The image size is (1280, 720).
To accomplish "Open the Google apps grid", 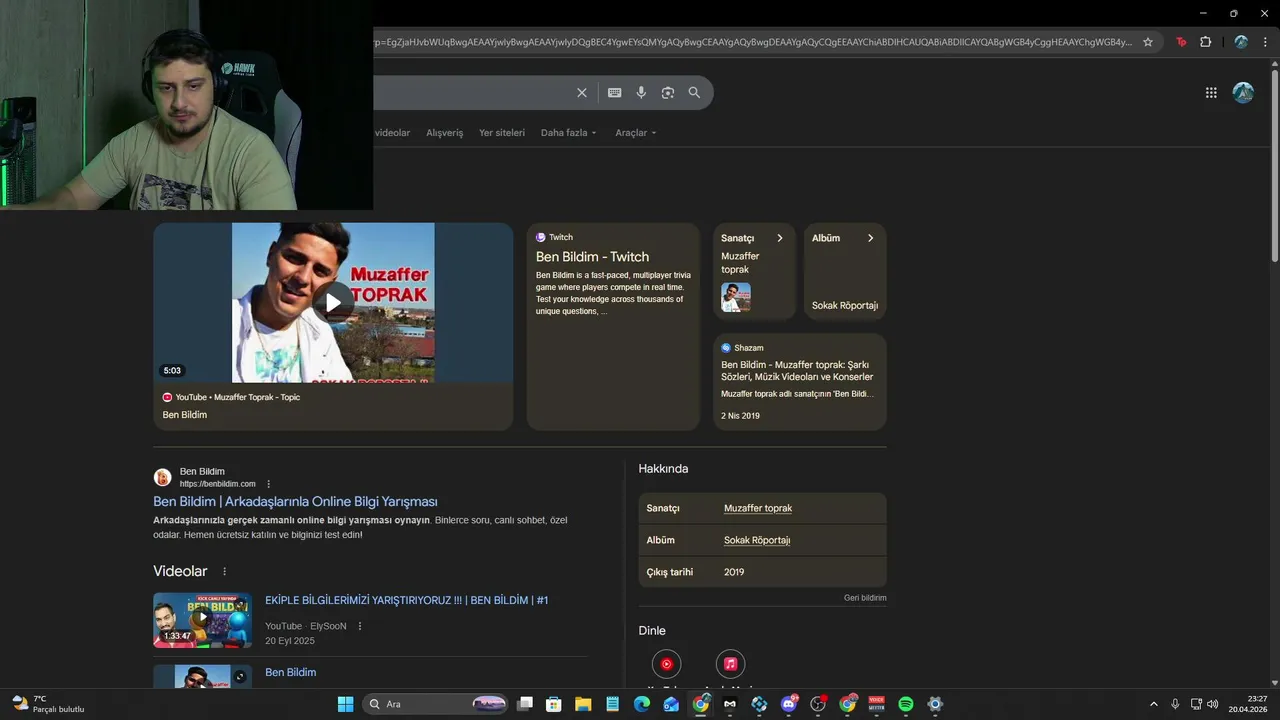I will (x=1211, y=92).
